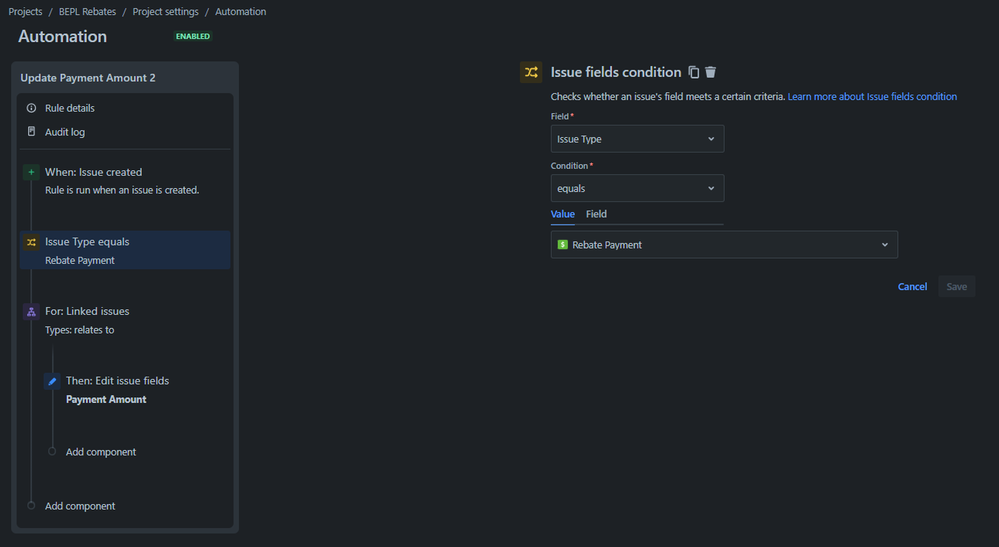Open Learn more about Issue fields condition

click(x=872, y=97)
